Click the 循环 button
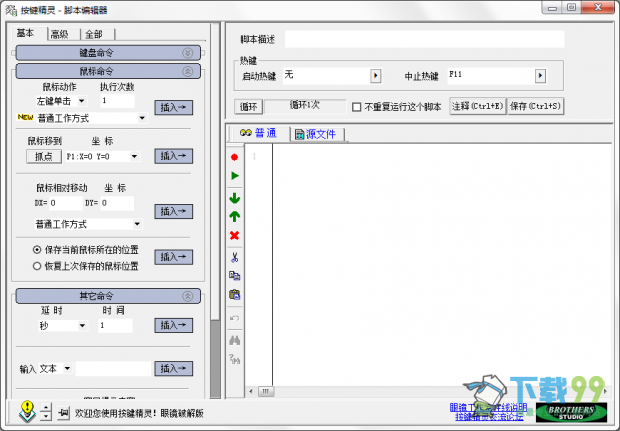The image size is (620, 431). pos(248,107)
